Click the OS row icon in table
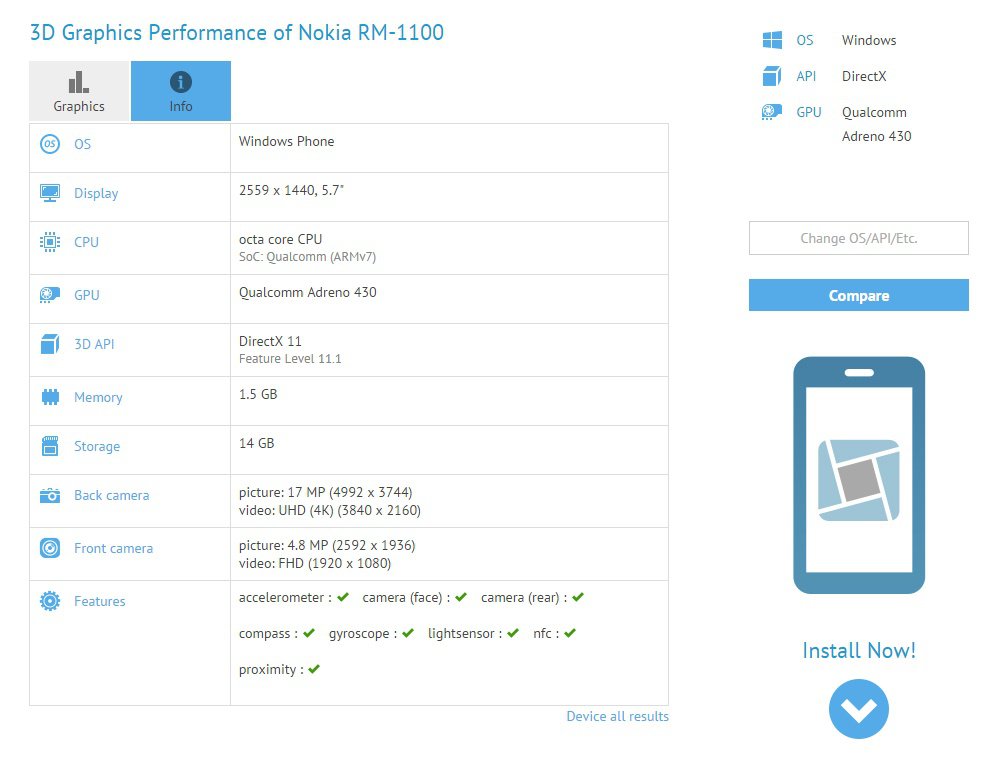The height and width of the screenshot is (763, 999). [50, 144]
